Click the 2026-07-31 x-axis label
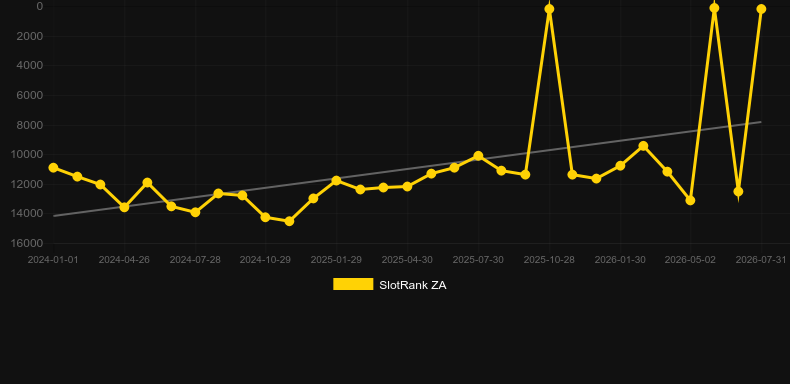This screenshot has width=790, height=384. click(761, 260)
